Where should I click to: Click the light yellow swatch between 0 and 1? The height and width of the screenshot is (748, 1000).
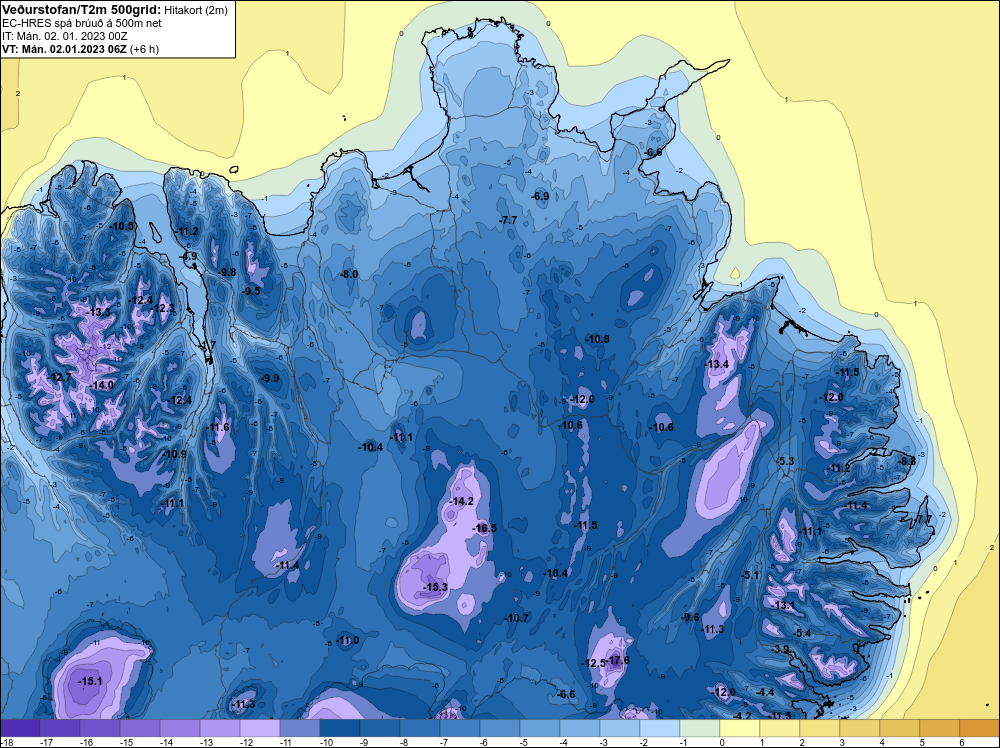click(740, 728)
